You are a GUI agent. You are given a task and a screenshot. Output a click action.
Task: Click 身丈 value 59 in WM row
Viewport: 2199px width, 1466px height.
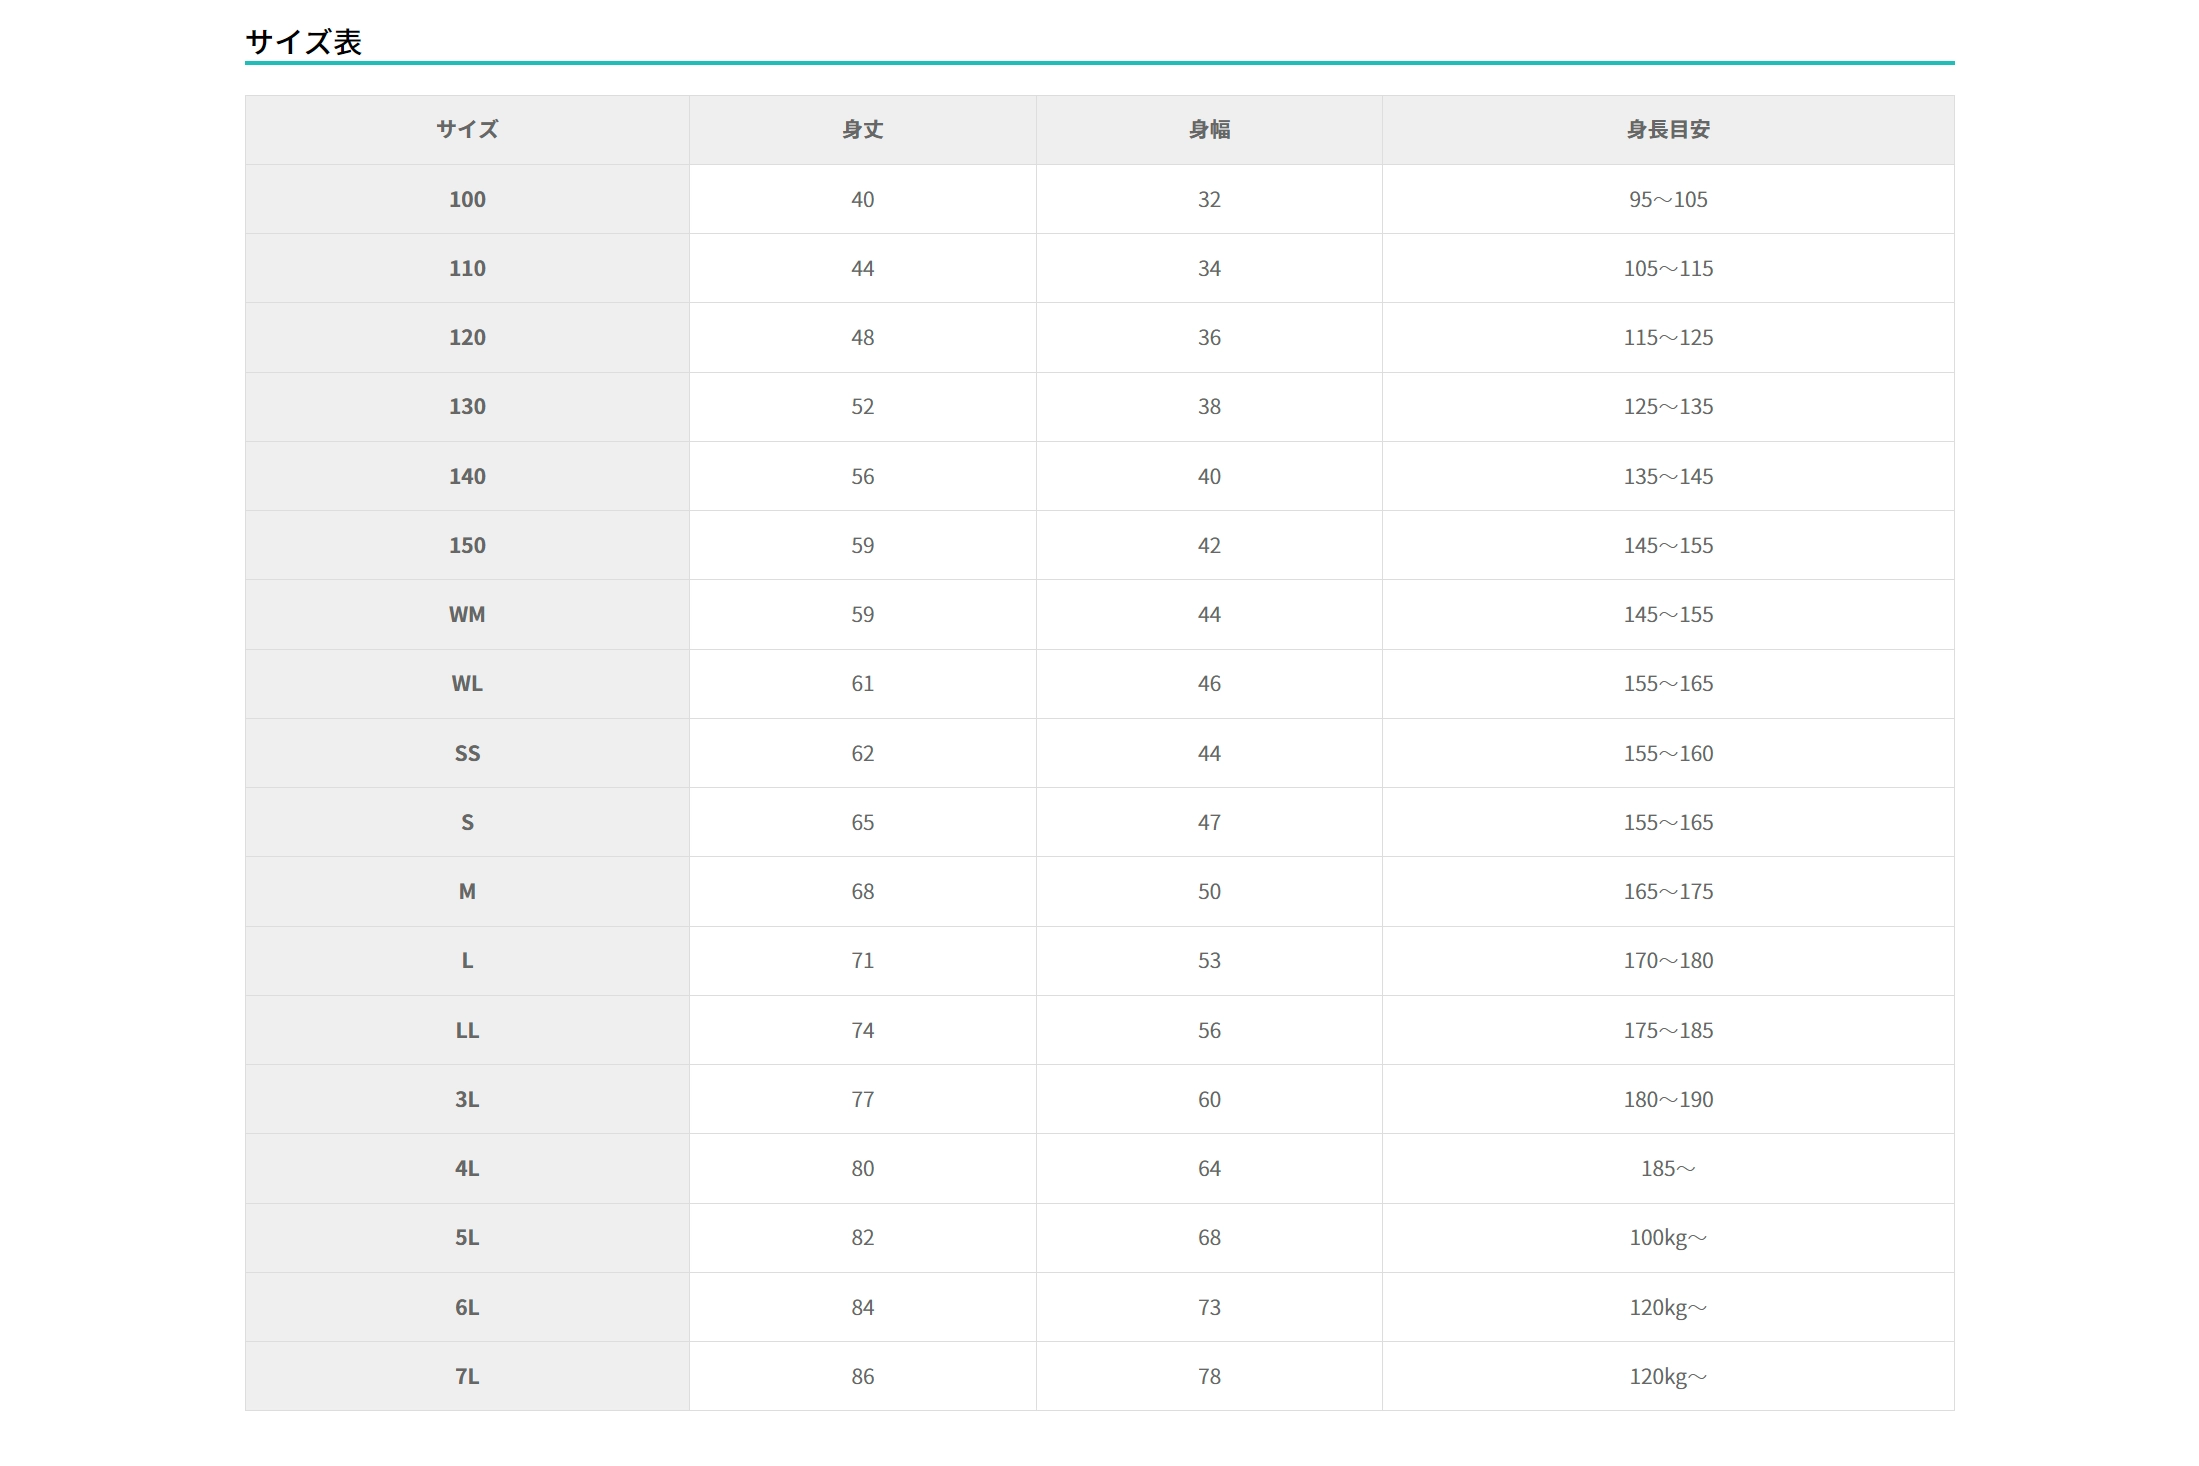tap(863, 614)
